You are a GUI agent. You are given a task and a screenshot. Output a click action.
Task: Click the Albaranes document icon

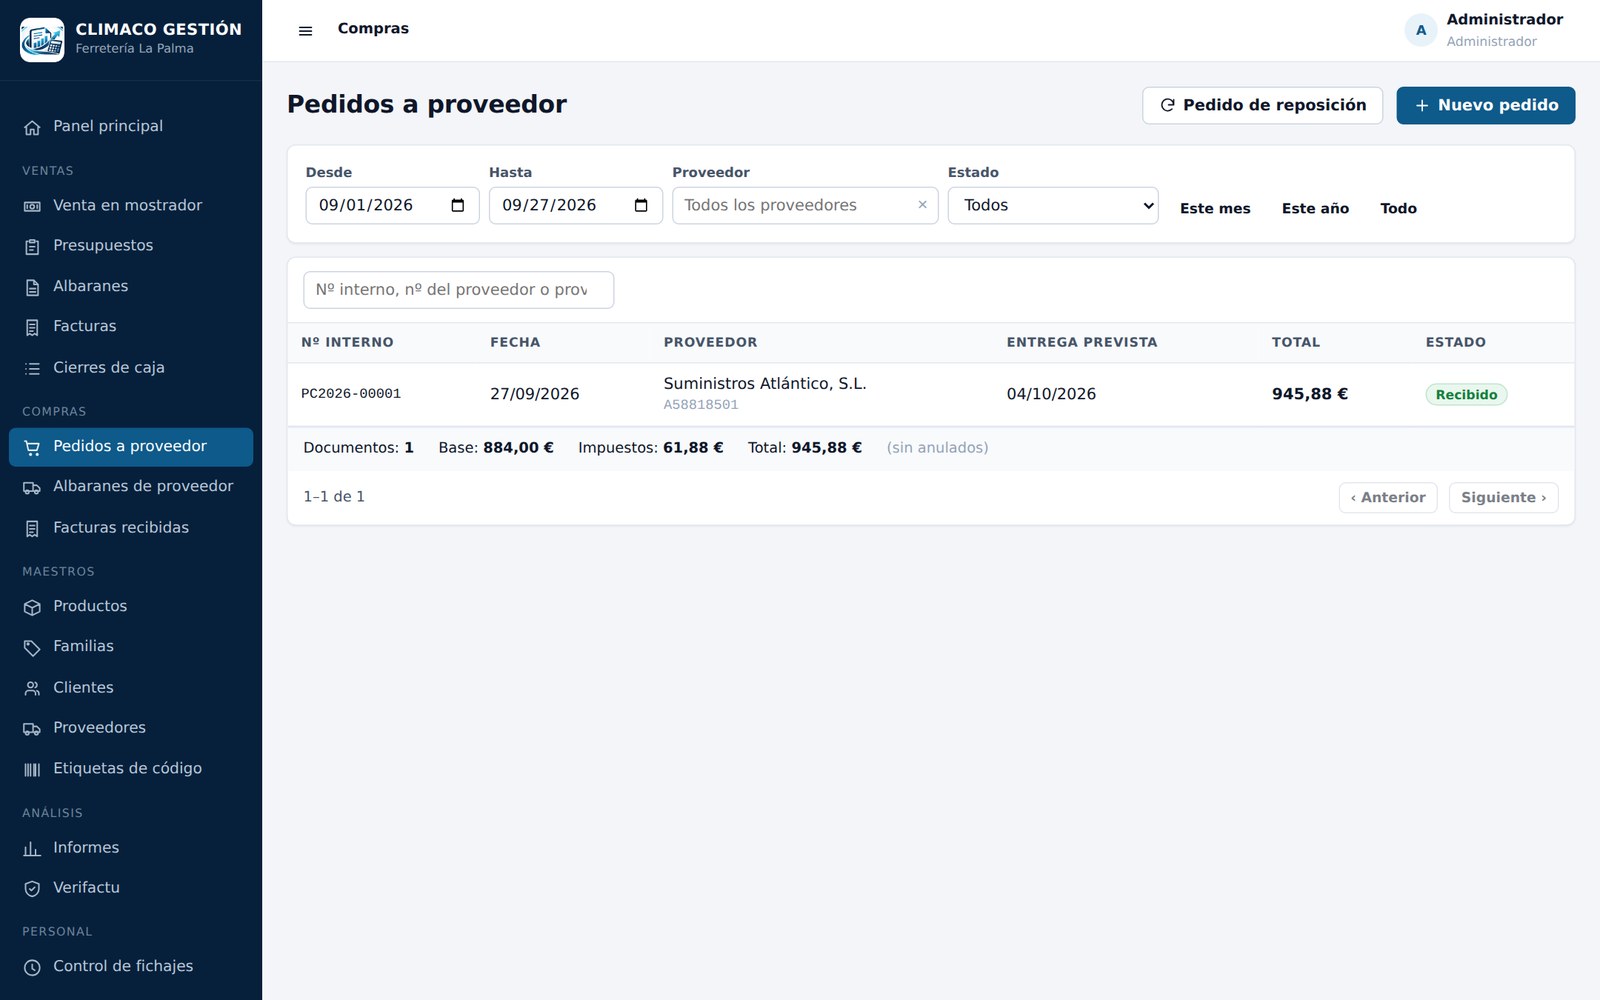(32, 287)
